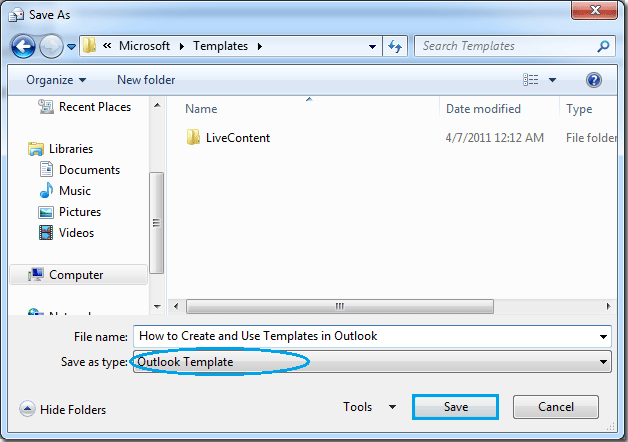628x442 pixels.
Task: Click the Music note icon
Action: pos(46,190)
